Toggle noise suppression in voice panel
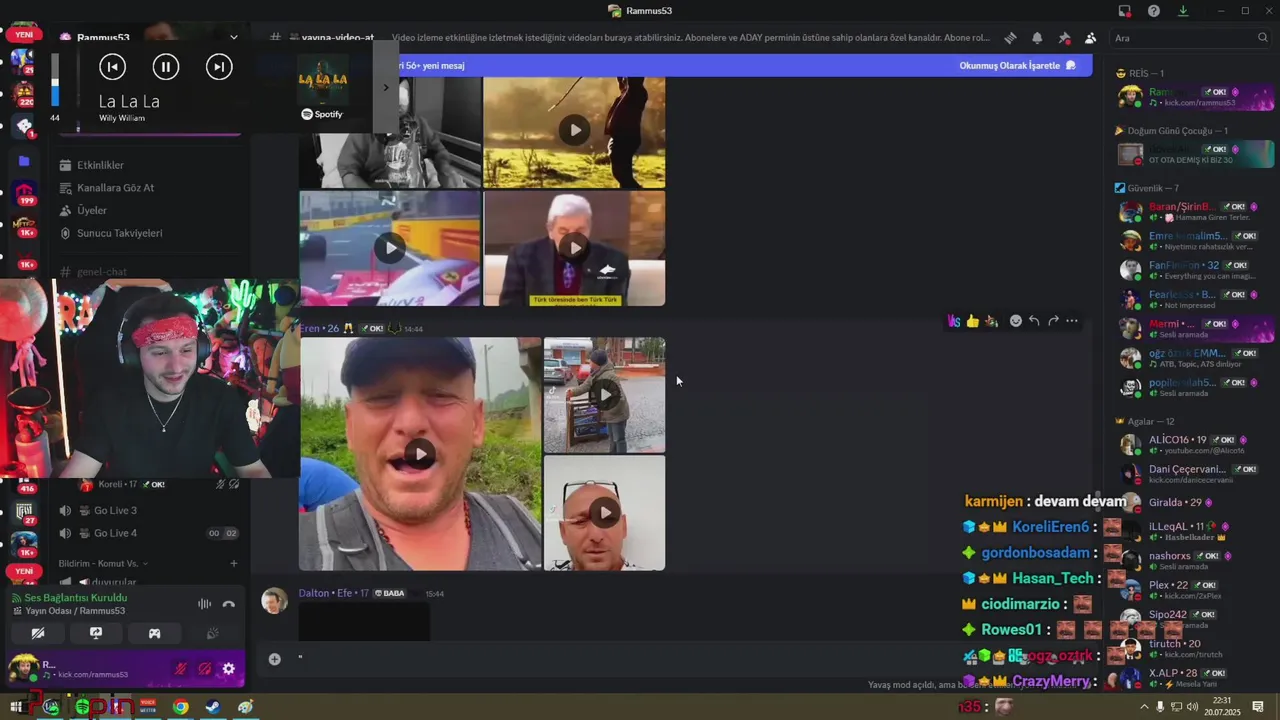Screen dimensions: 1280x720 [204, 604]
